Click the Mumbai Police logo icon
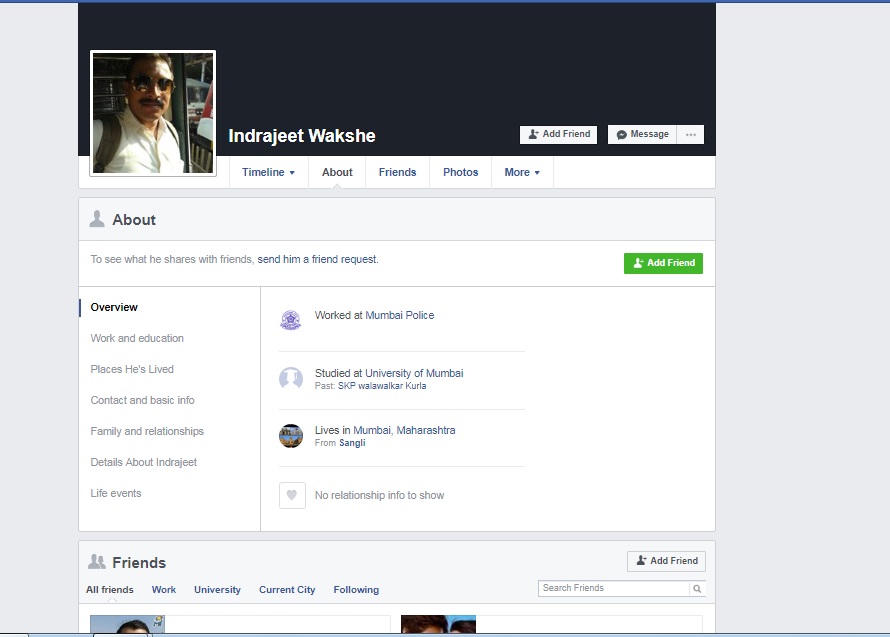The height and width of the screenshot is (637, 890). (290, 320)
